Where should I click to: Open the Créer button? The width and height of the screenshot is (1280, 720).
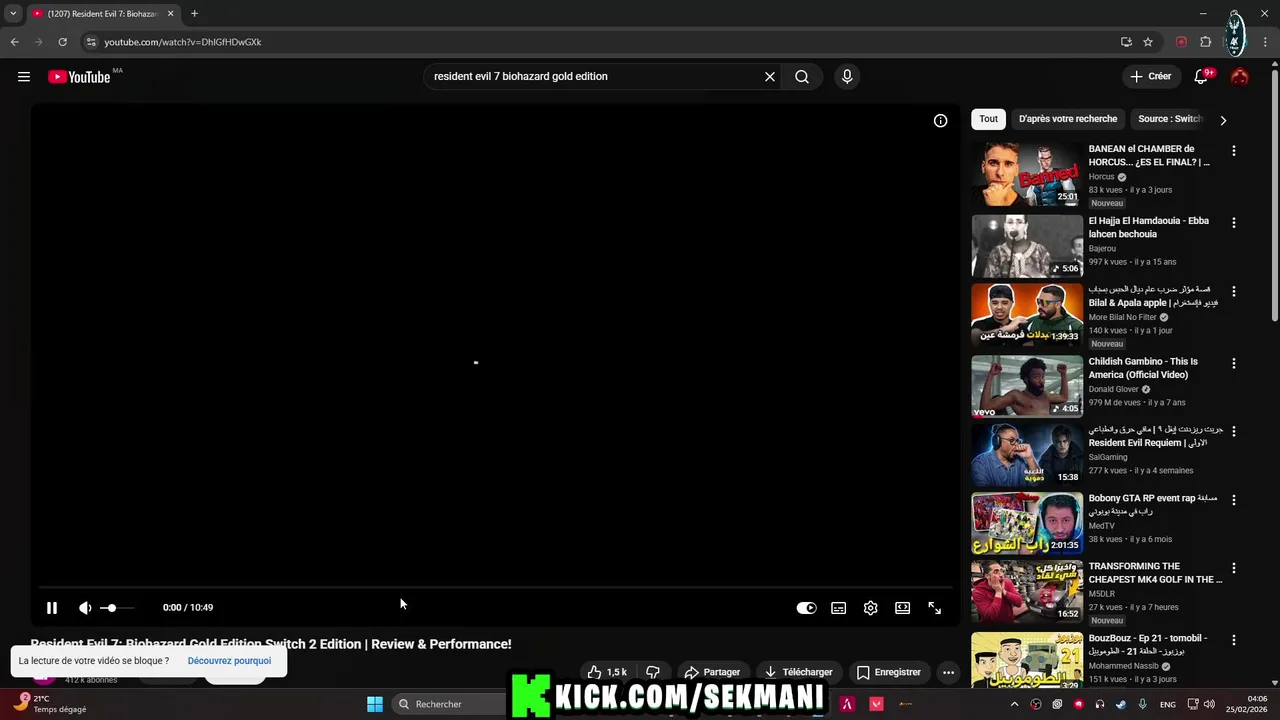click(1150, 77)
